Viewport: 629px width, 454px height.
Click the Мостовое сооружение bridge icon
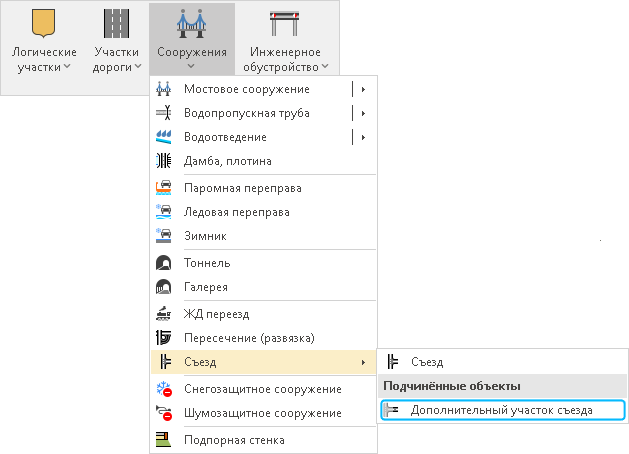164,89
